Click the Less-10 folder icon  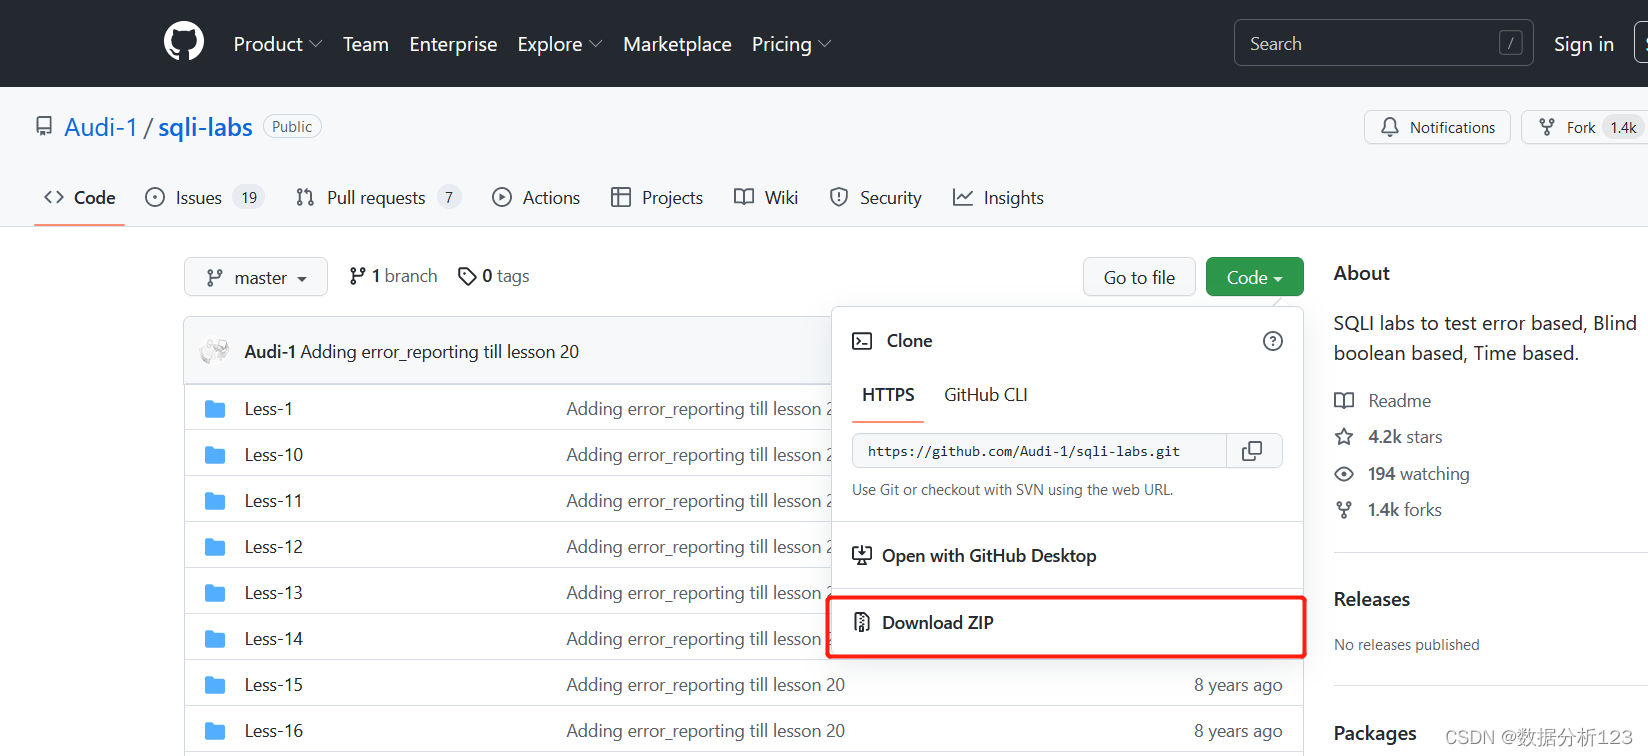coord(215,455)
